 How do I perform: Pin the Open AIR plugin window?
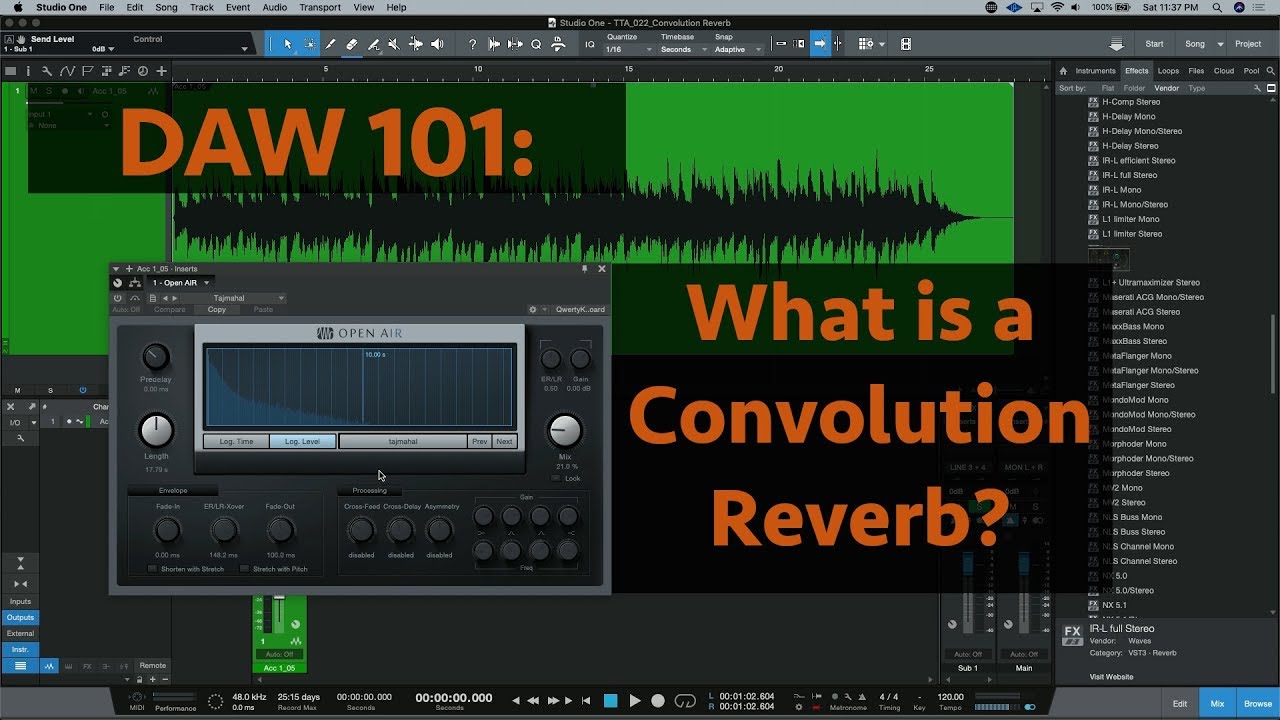point(585,269)
